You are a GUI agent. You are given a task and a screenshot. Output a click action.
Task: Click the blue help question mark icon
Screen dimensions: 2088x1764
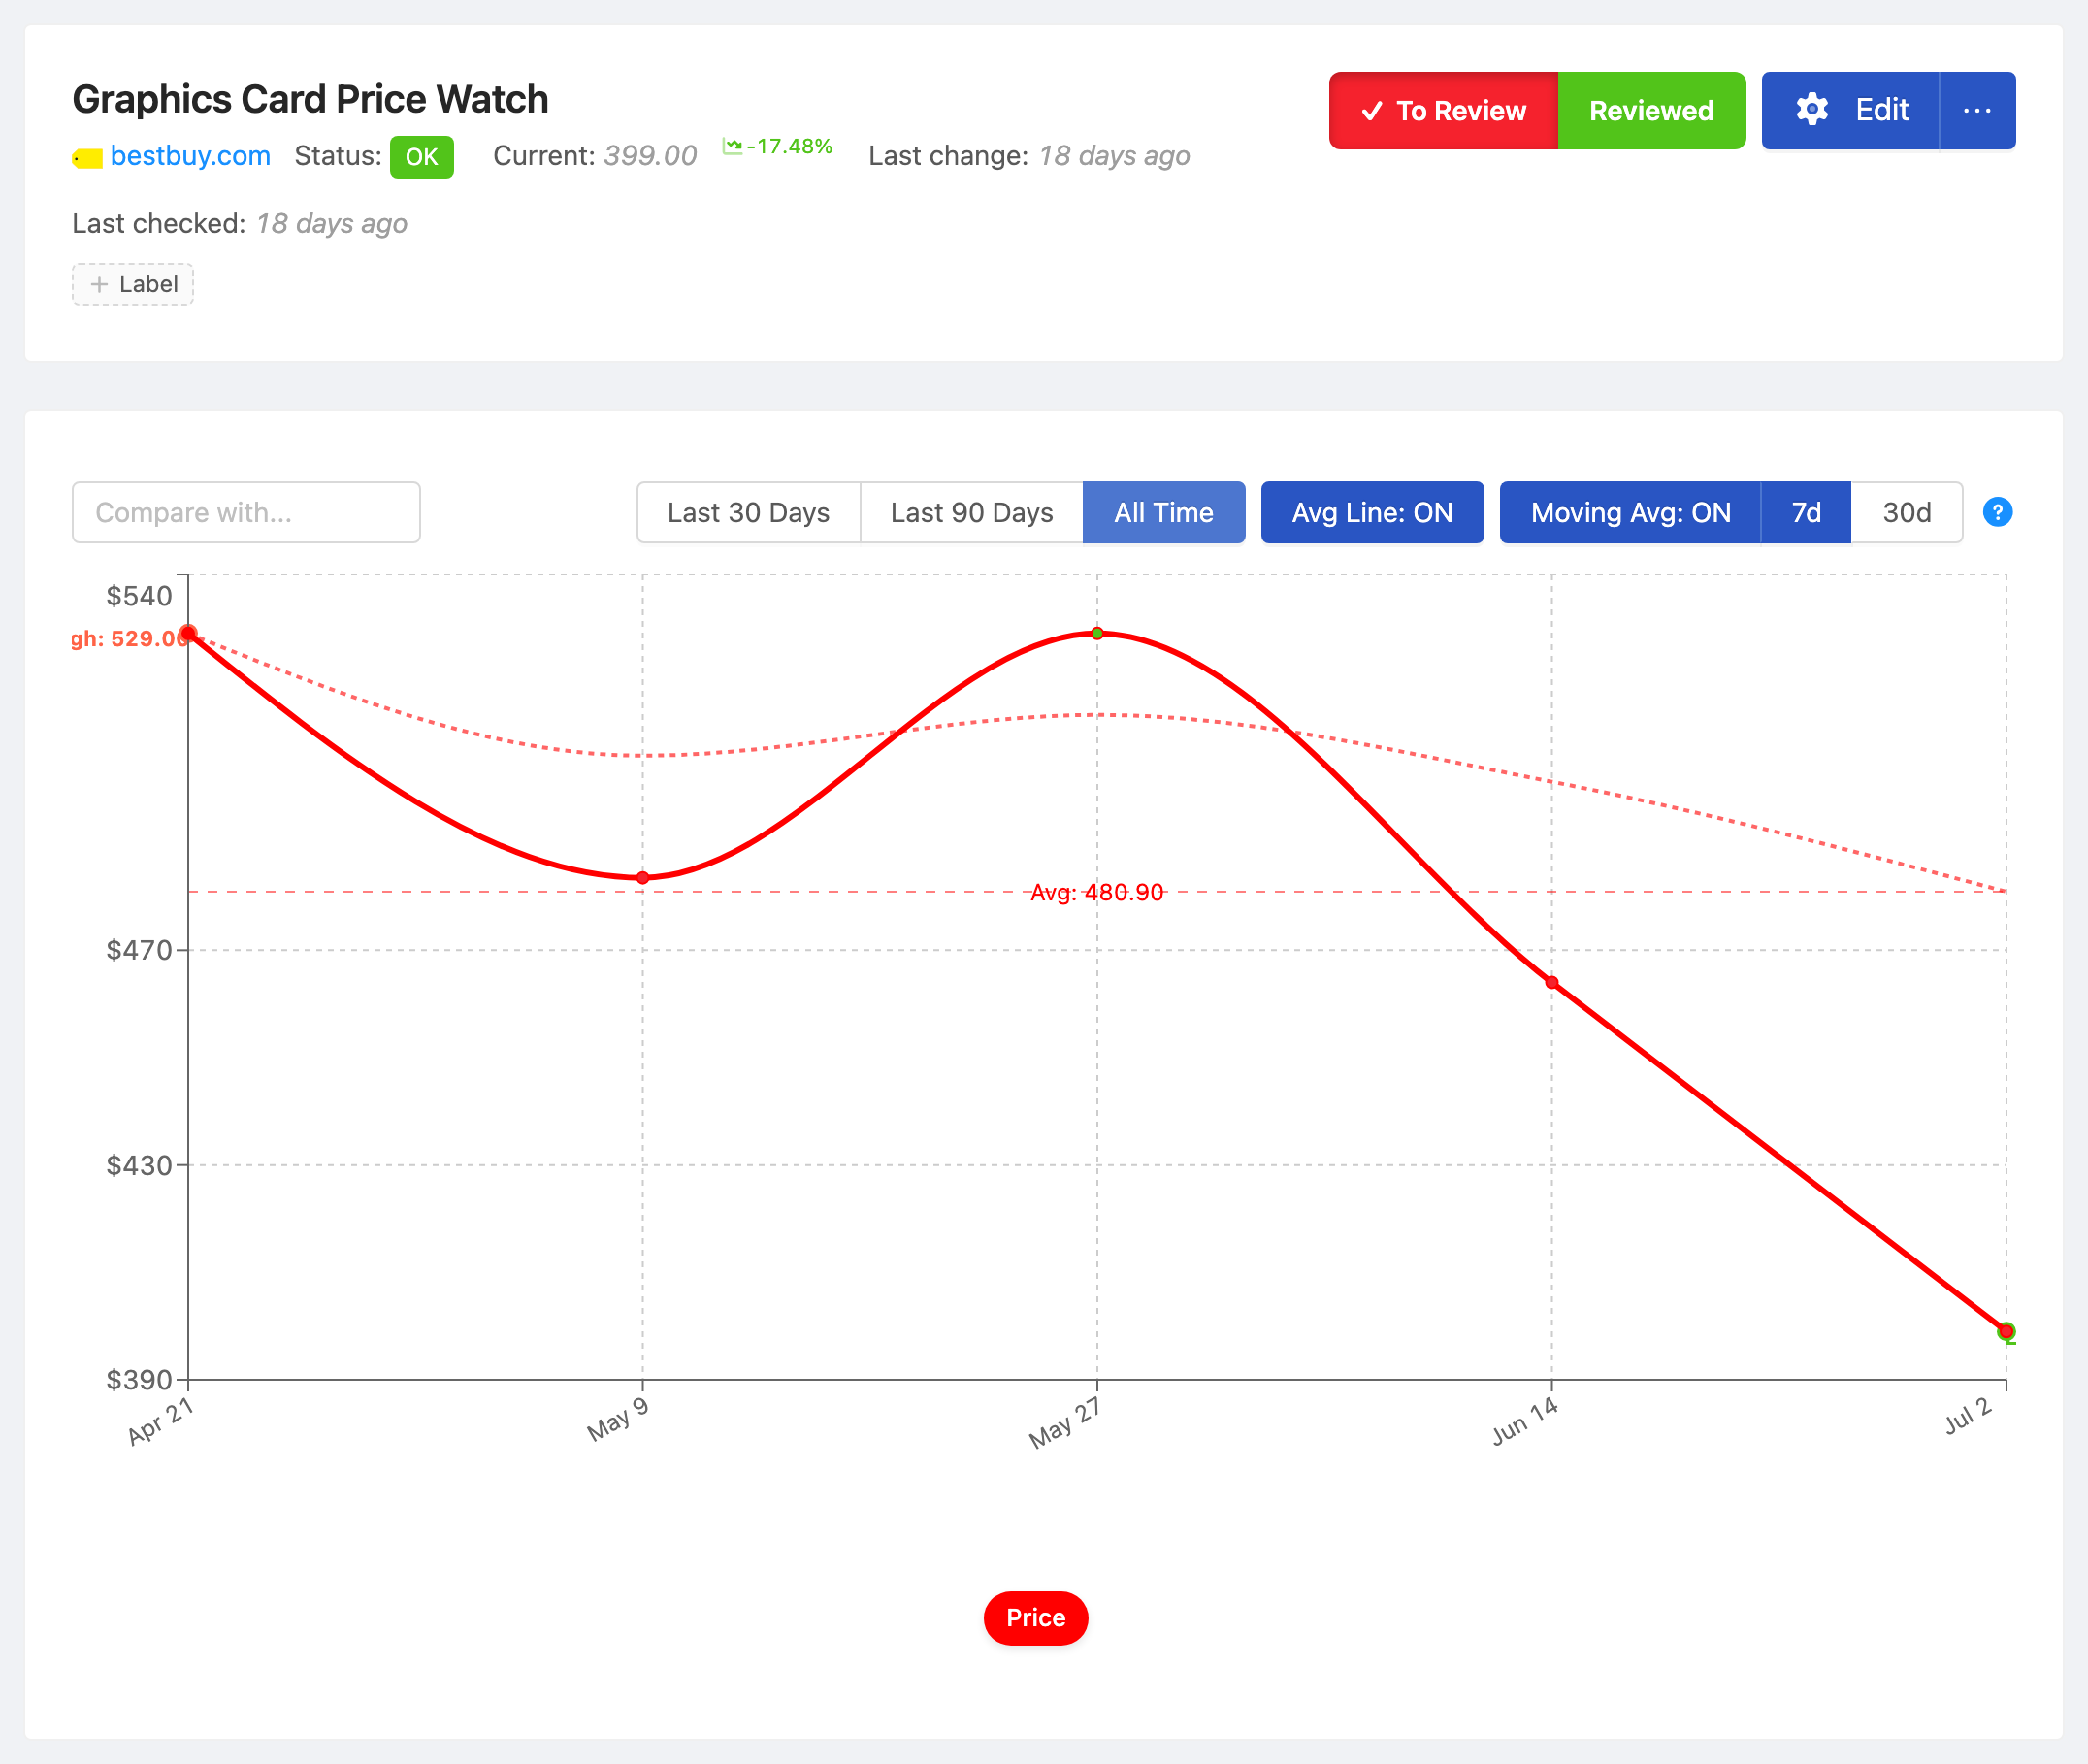pyautogui.click(x=1997, y=512)
